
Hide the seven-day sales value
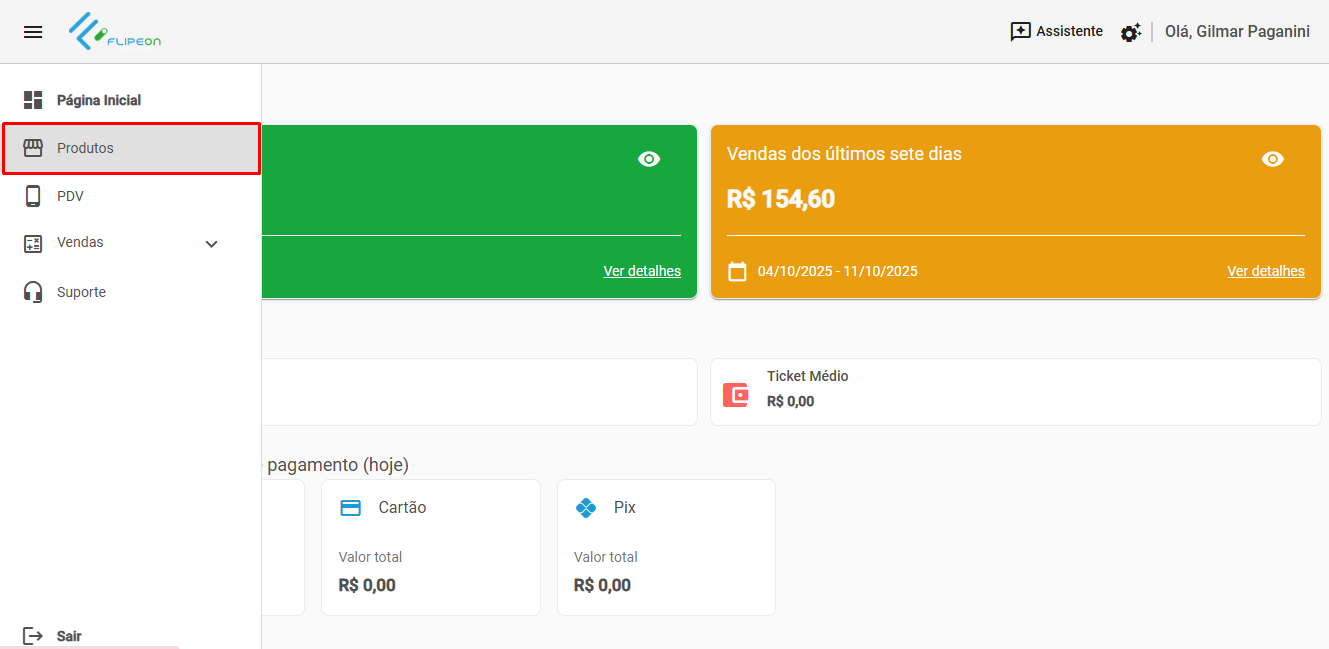(1272, 159)
